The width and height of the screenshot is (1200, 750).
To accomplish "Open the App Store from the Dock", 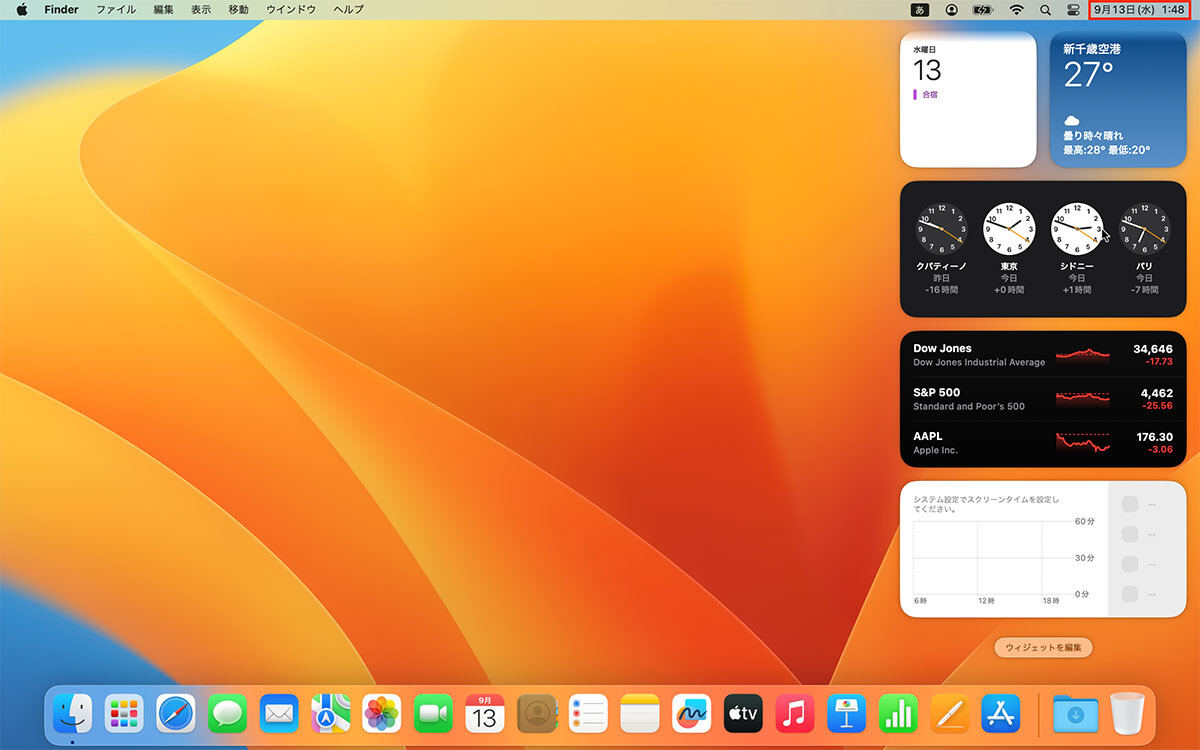I will [1001, 714].
